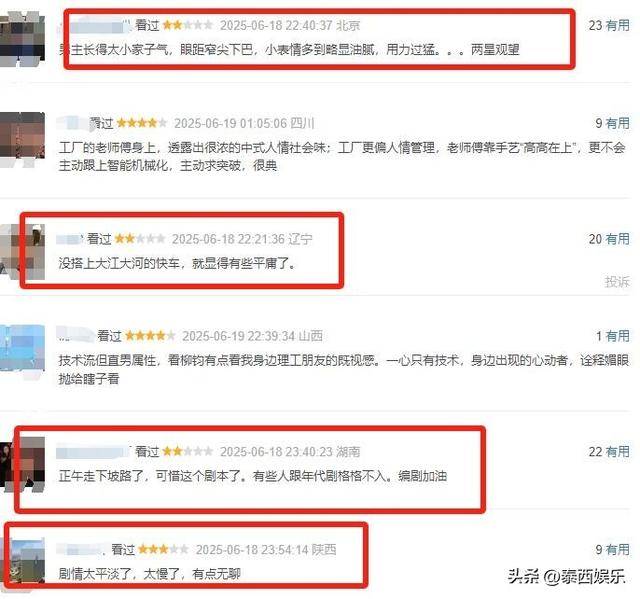Viewport: 640px width, 599px height.
Task: Click the two-star rating on Liaoning review
Action: tap(140, 239)
